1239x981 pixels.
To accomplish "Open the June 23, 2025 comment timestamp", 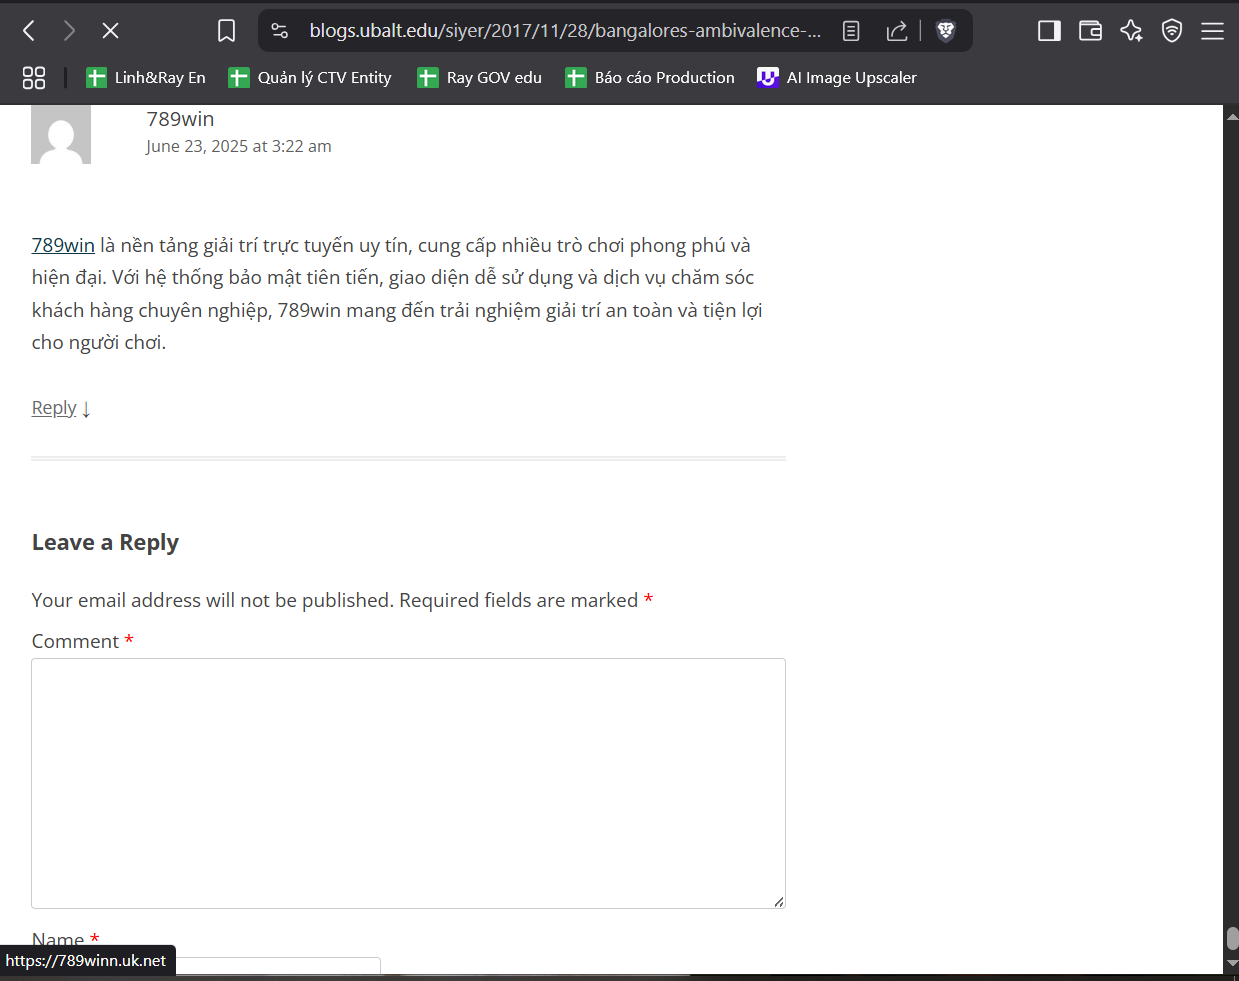I will click(238, 146).
